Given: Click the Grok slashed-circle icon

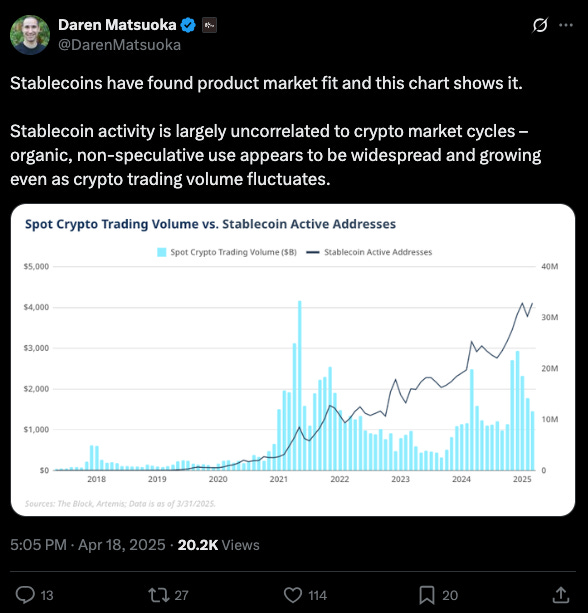Looking at the screenshot, I should pyautogui.click(x=540, y=25).
